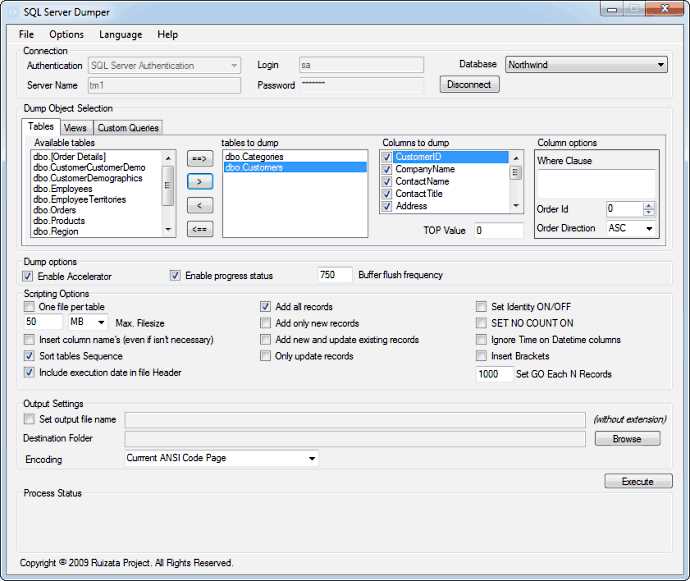Click the Order Id spinner down arrow
Screen dimensions: 690x581
coord(649,213)
